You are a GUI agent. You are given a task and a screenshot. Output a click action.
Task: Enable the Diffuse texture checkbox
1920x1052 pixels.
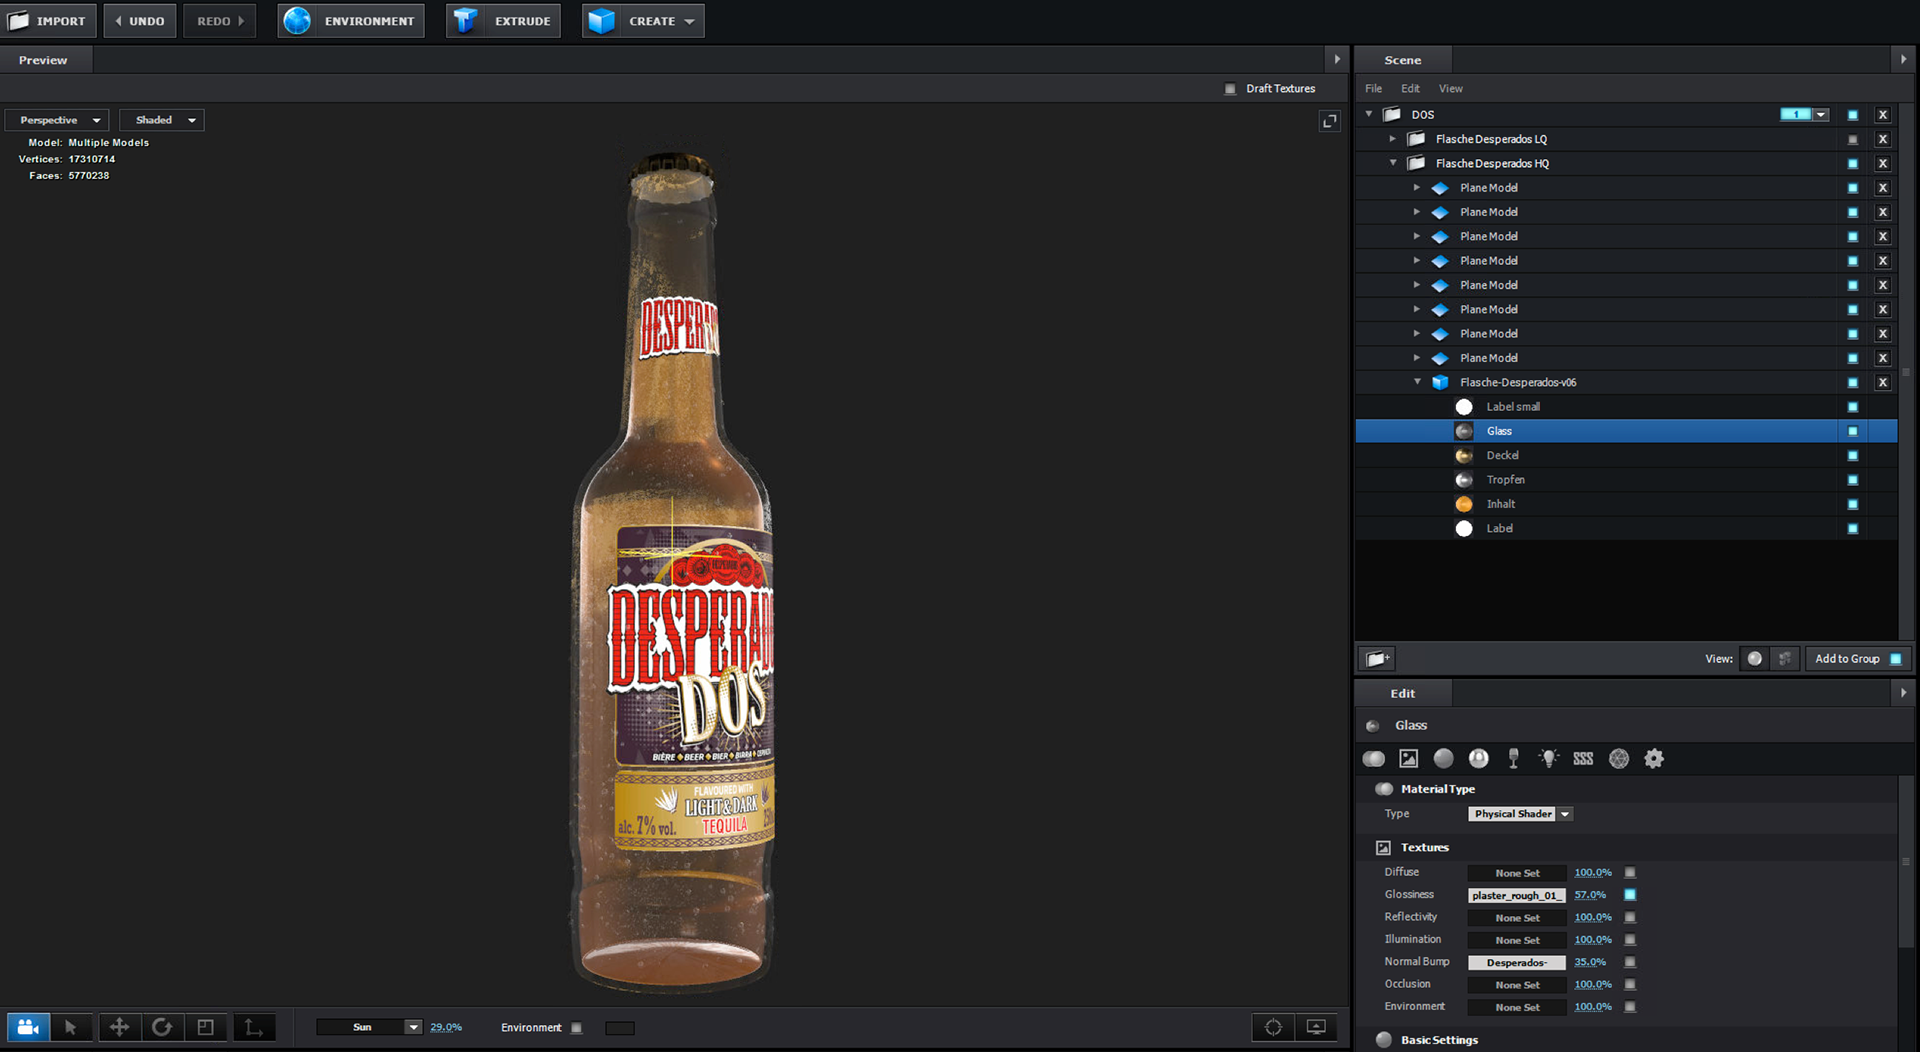[1630, 873]
